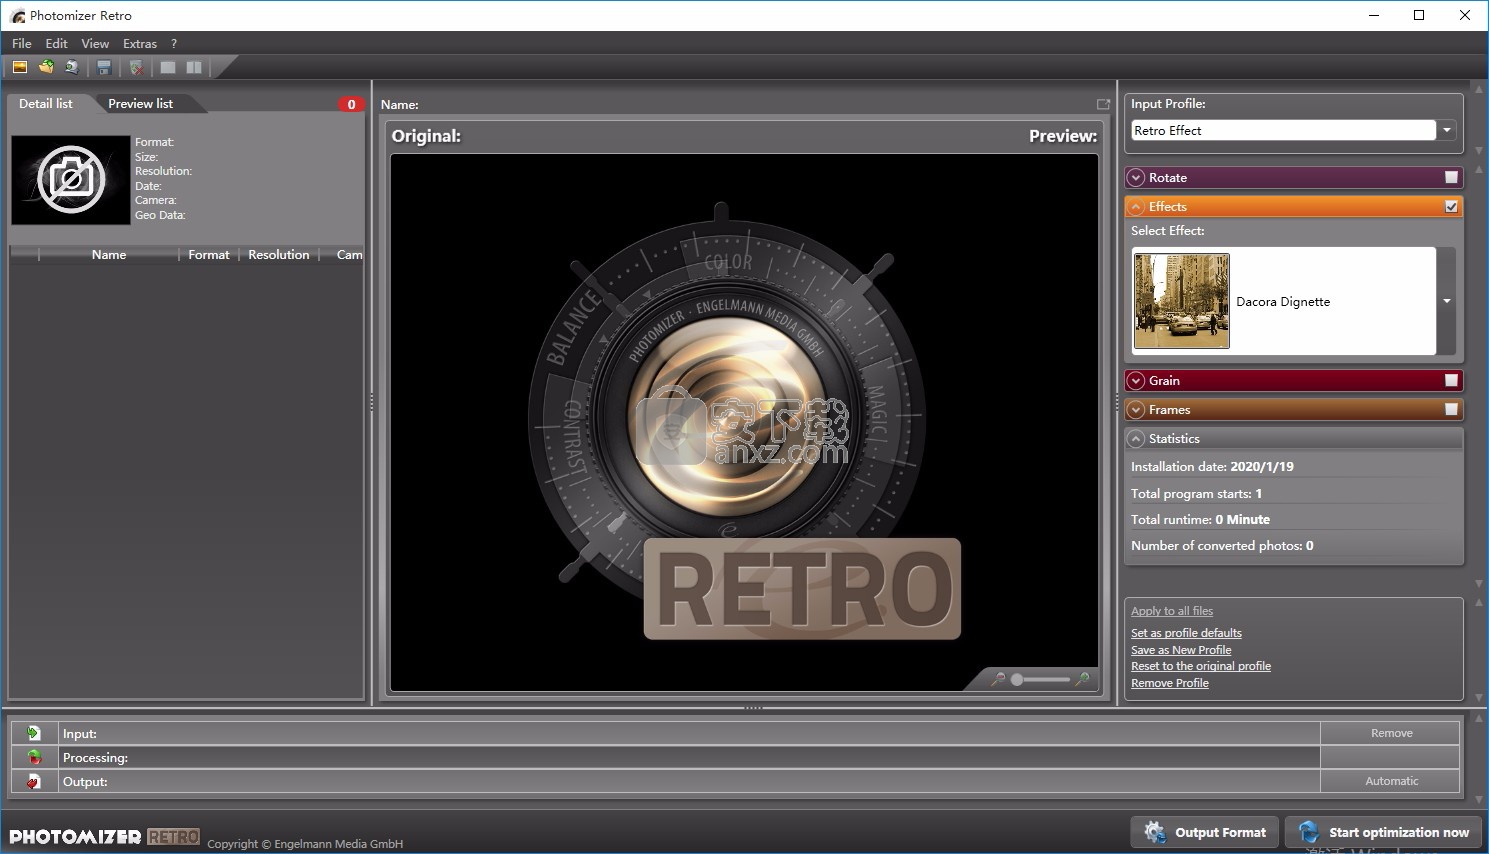The image size is (1489, 854).
Task: Click the save floppy disk toolbar icon
Action: (x=103, y=67)
